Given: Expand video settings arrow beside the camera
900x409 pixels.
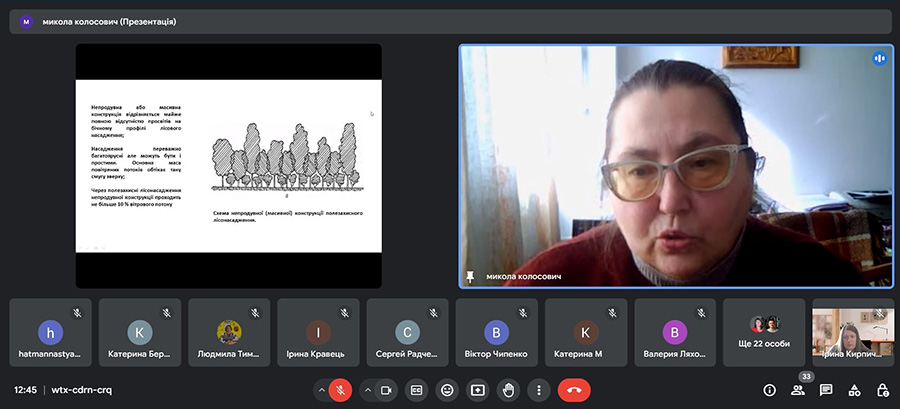Looking at the screenshot, I should click(x=367, y=389).
